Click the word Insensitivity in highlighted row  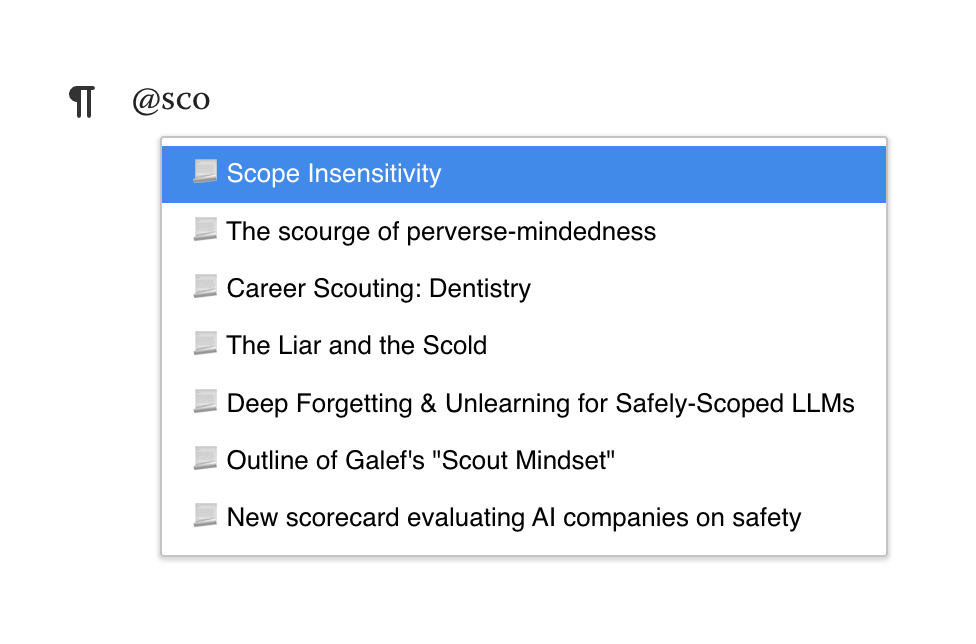coord(374,174)
